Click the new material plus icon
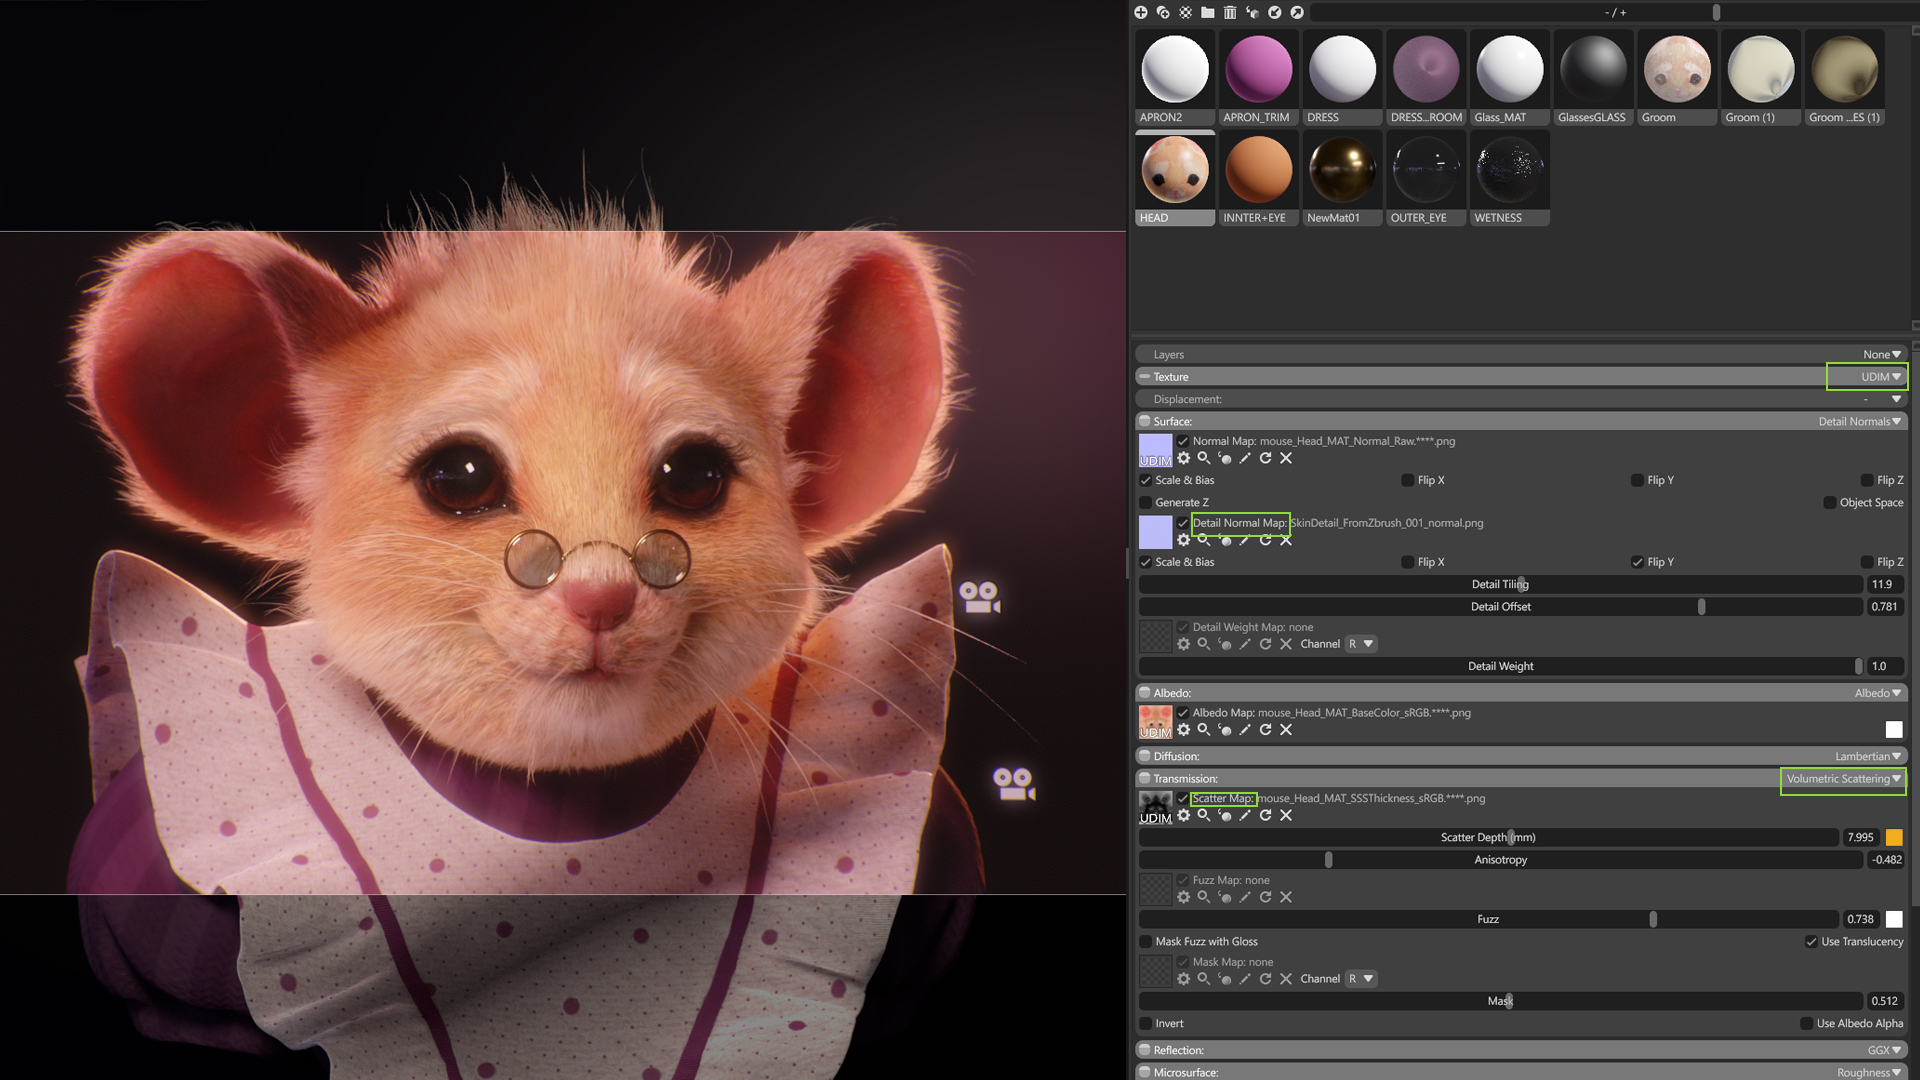 click(x=1141, y=12)
